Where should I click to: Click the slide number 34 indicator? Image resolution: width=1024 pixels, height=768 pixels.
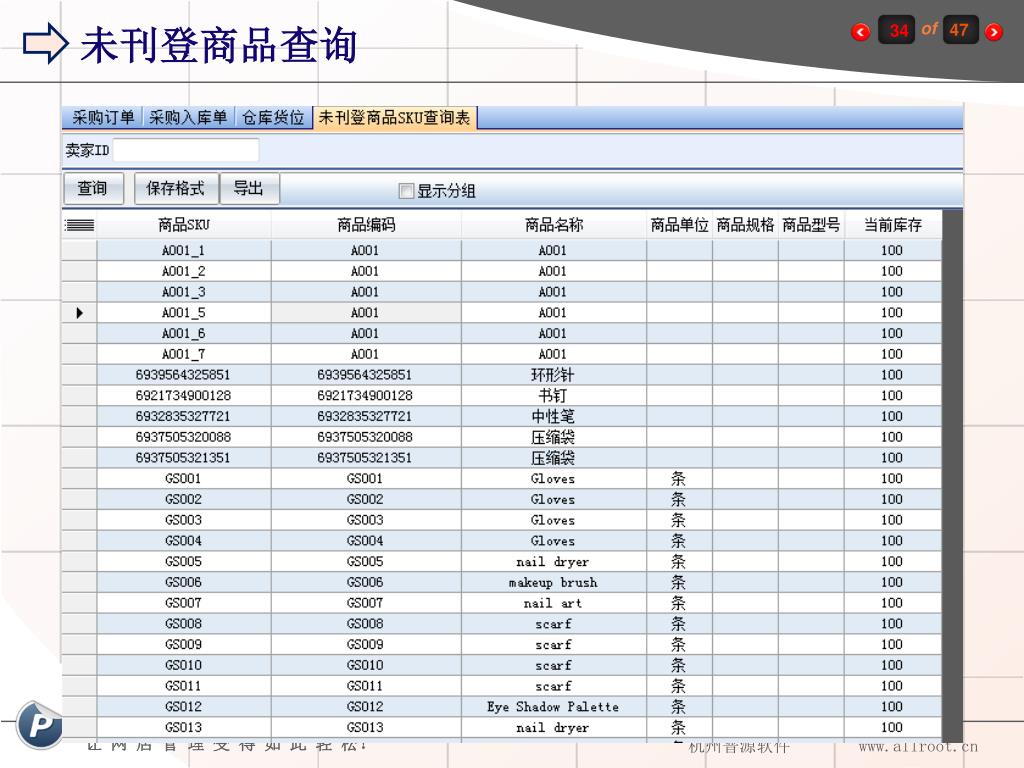pos(897,29)
